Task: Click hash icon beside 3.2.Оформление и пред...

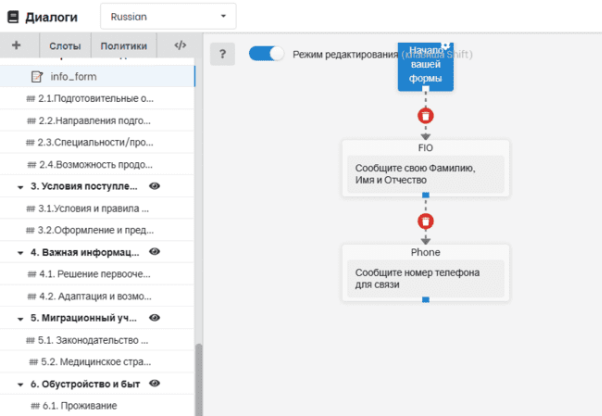Action: (x=30, y=231)
